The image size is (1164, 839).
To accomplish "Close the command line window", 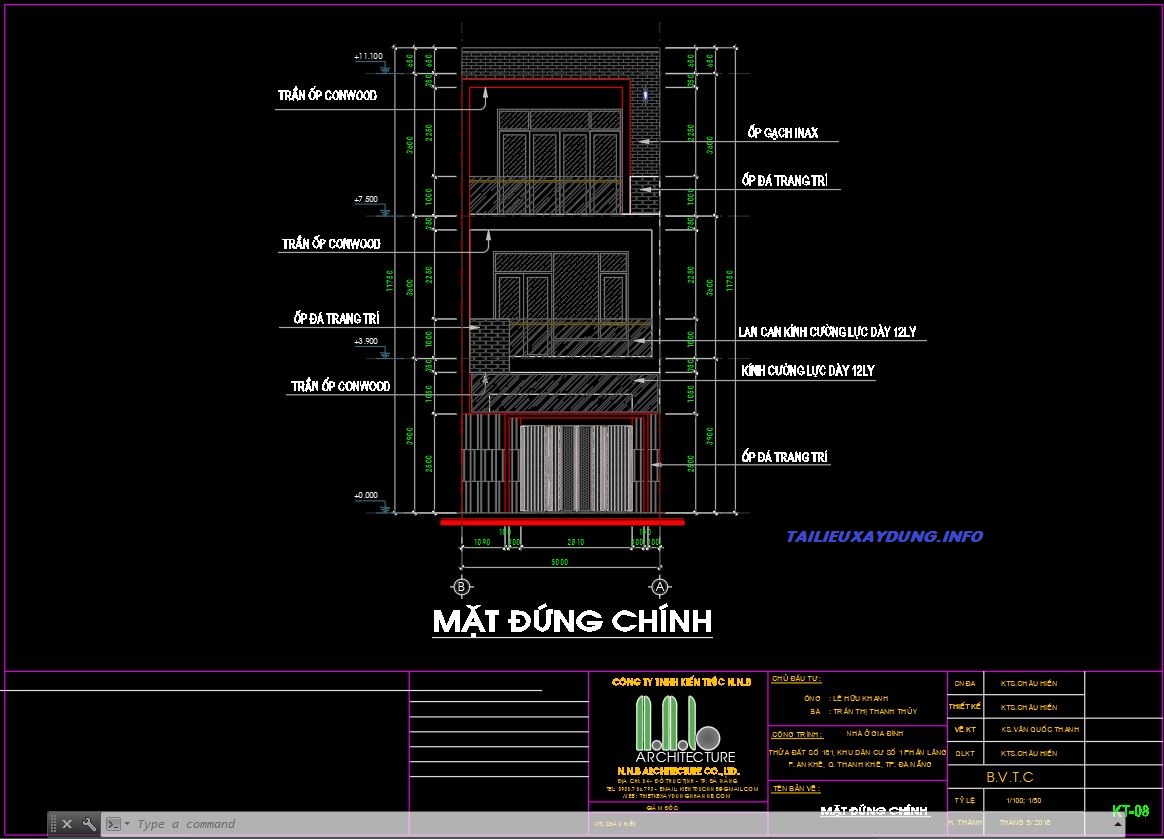I will coord(67,824).
